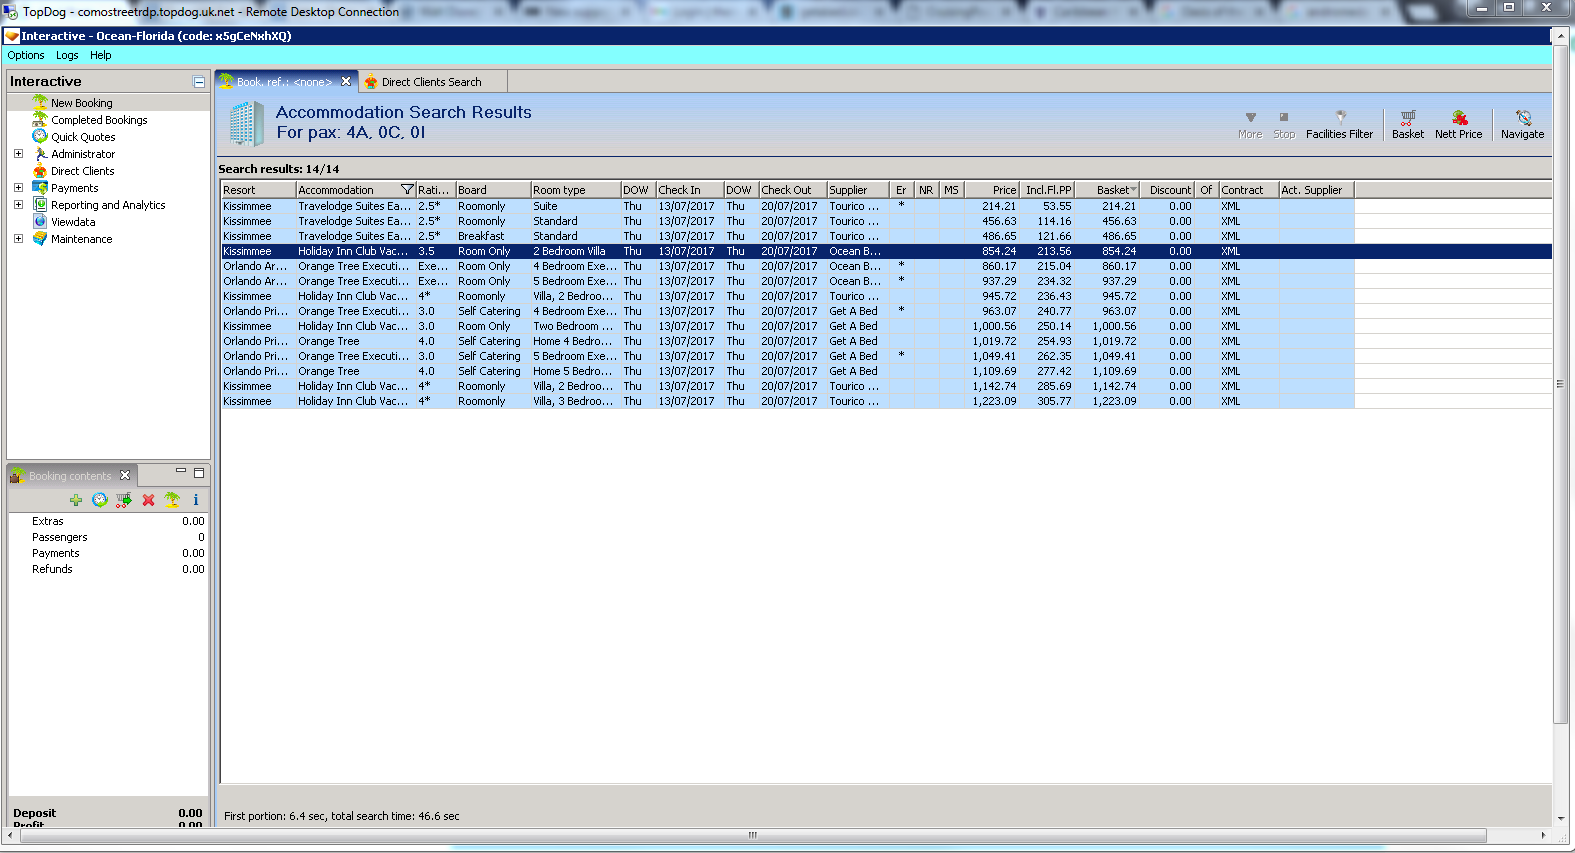The height and width of the screenshot is (853, 1575).
Task: Open Completed Bookings from the sidebar
Action: point(99,120)
